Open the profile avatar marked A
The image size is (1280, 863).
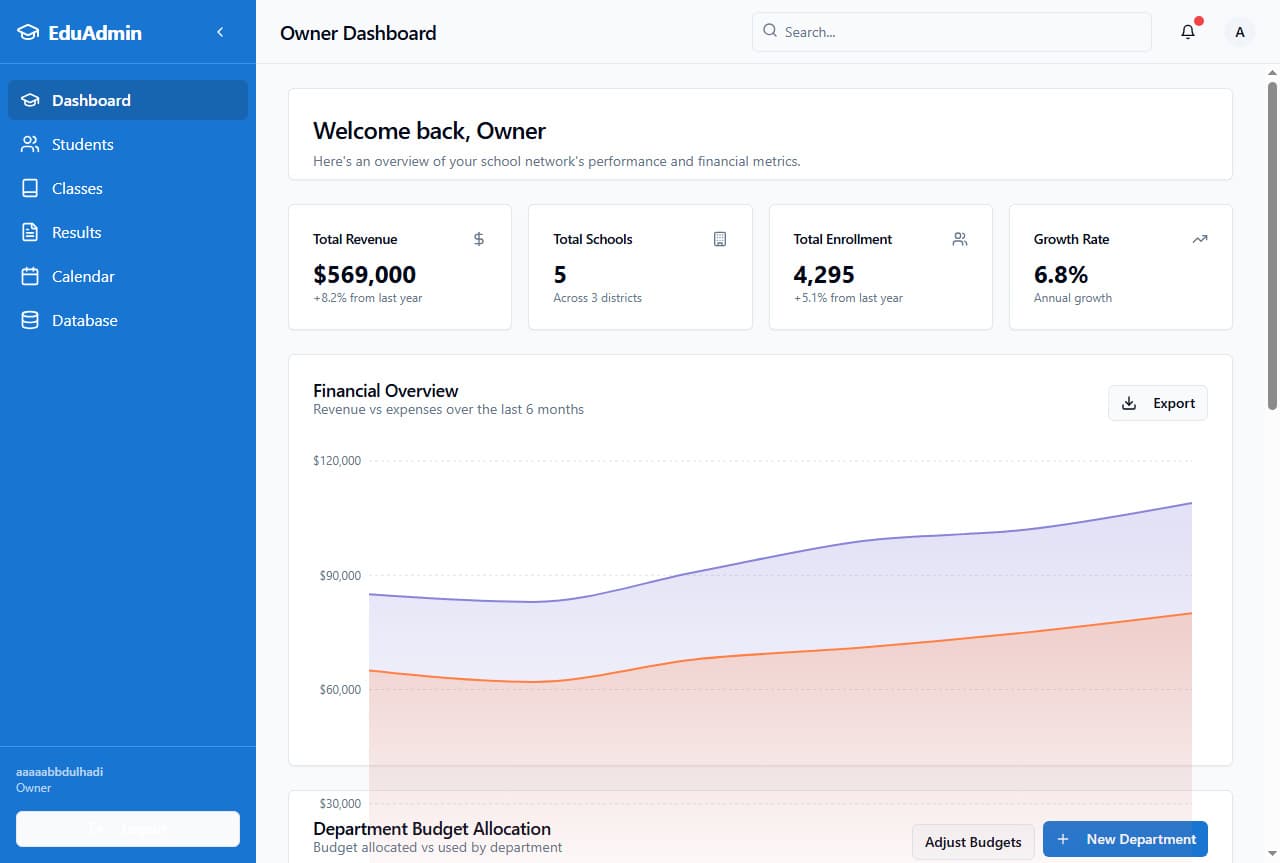point(1239,31)
